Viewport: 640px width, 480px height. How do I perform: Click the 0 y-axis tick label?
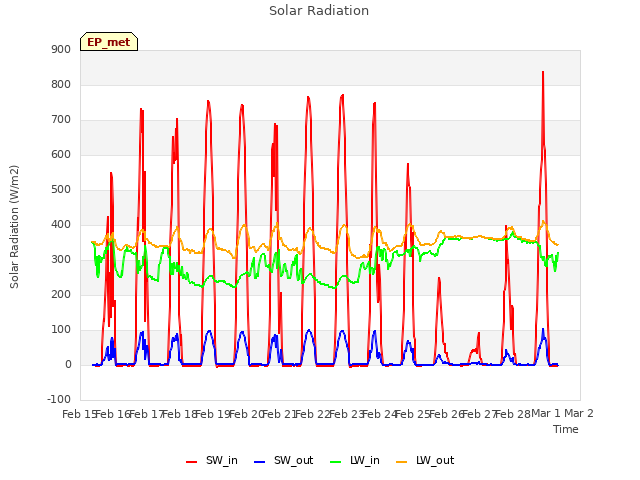(68, 364)
